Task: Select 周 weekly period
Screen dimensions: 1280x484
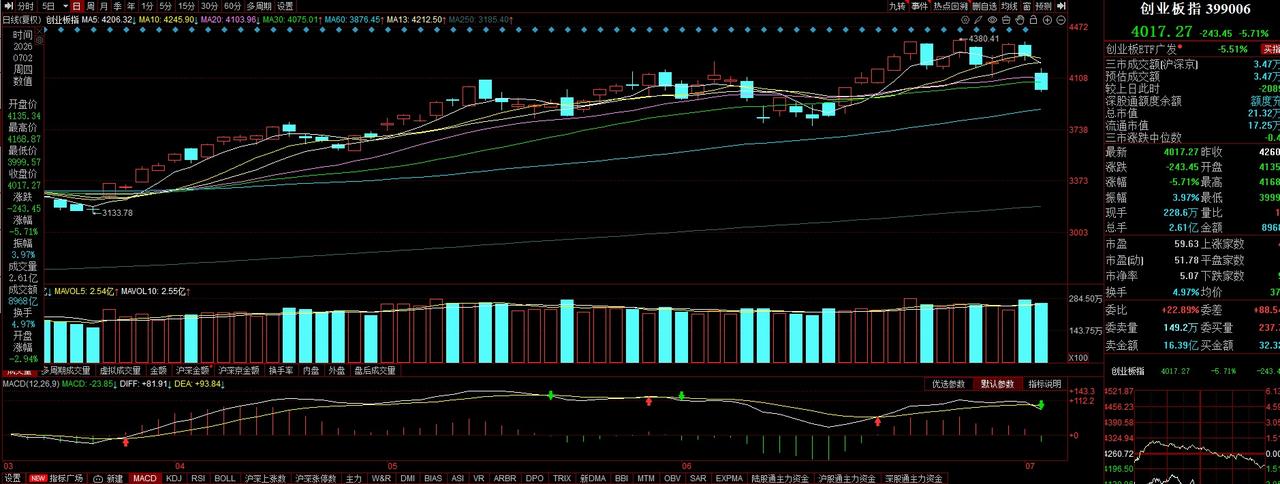Action: pos(90,6)
